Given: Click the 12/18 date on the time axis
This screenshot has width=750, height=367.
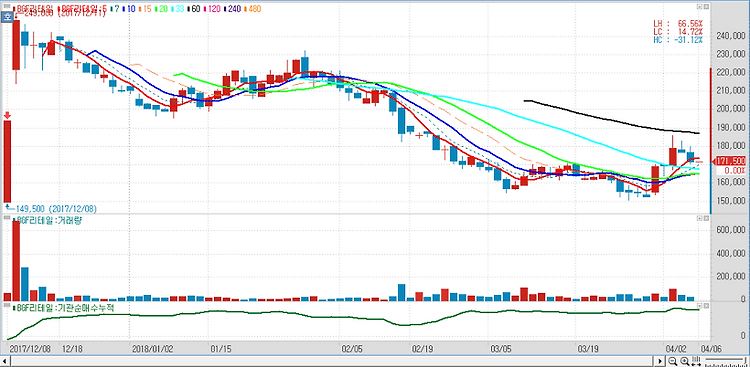Looking at the screenshot, I should click(x=74, y=349).
